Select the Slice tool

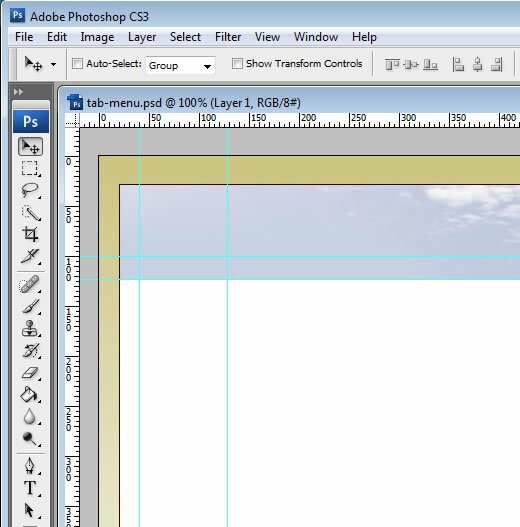30,256
